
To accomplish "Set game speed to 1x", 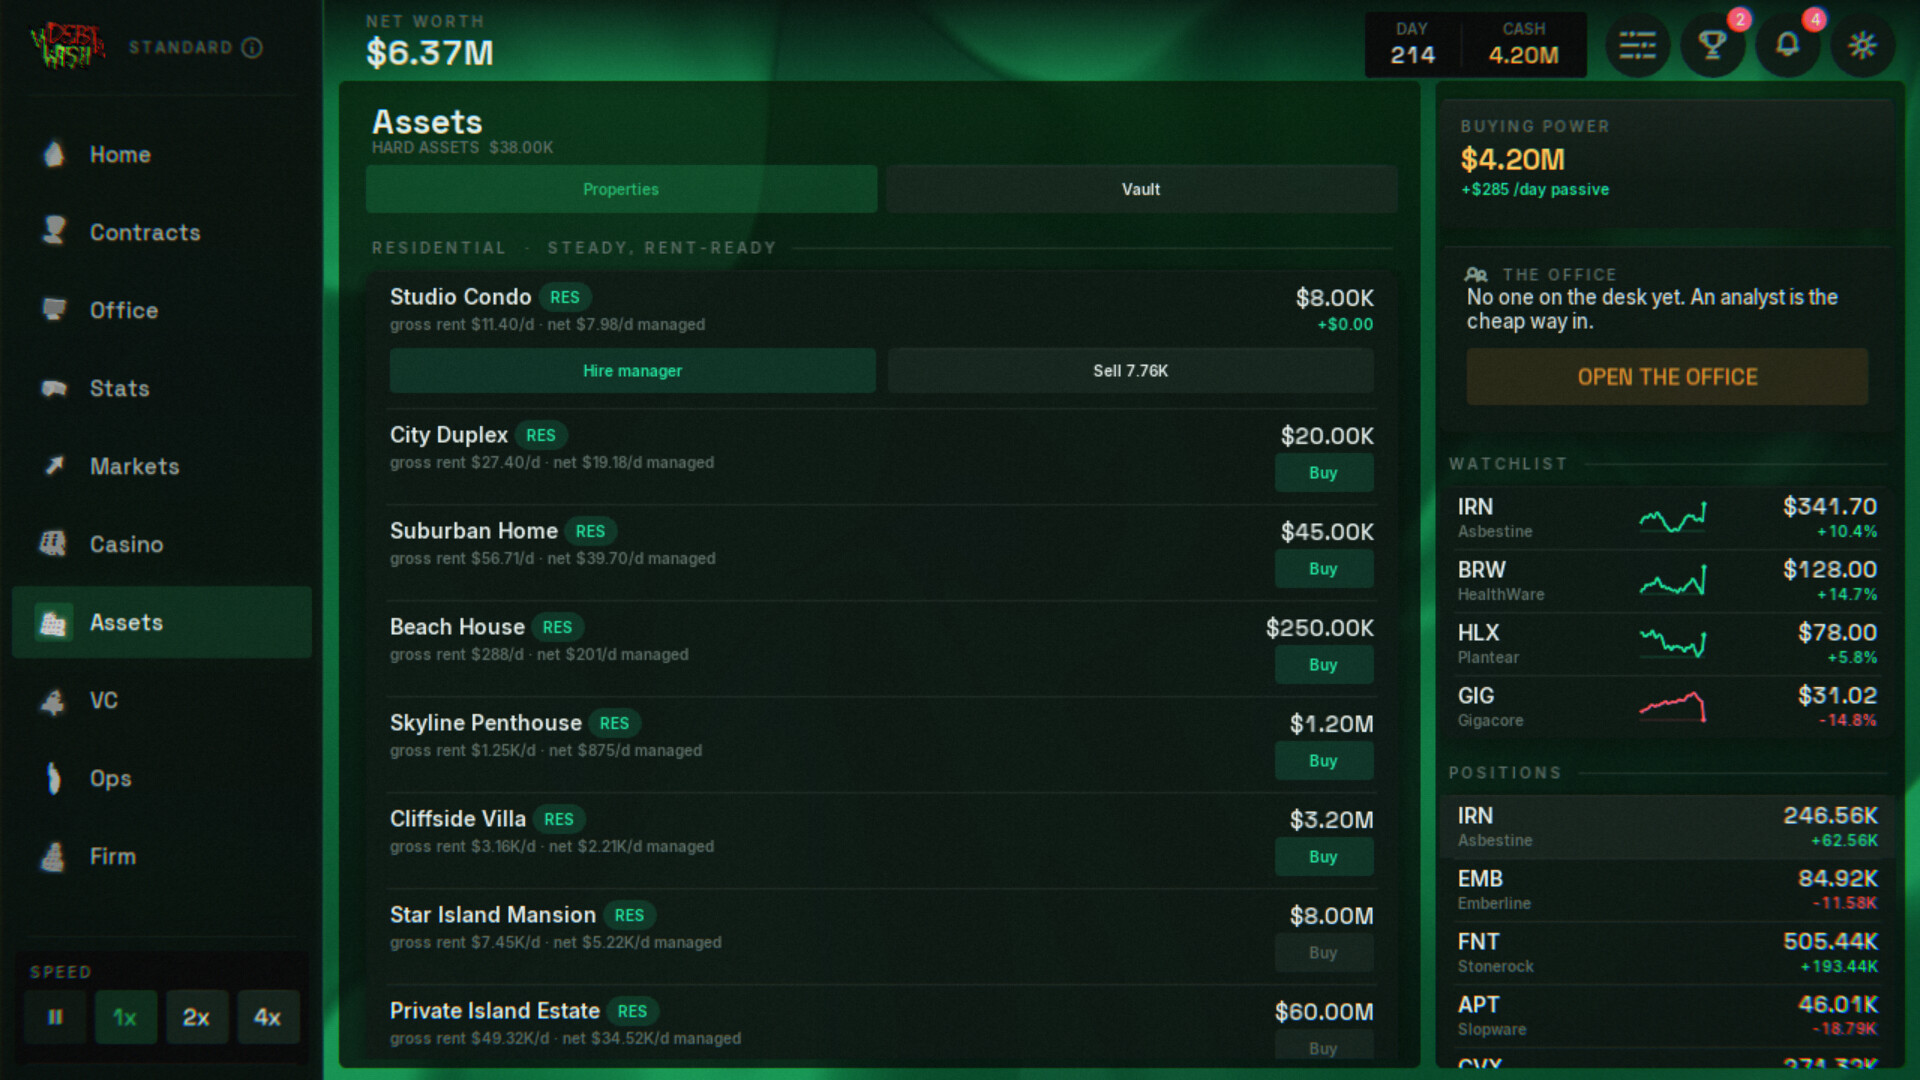I will click(126, 1017).
